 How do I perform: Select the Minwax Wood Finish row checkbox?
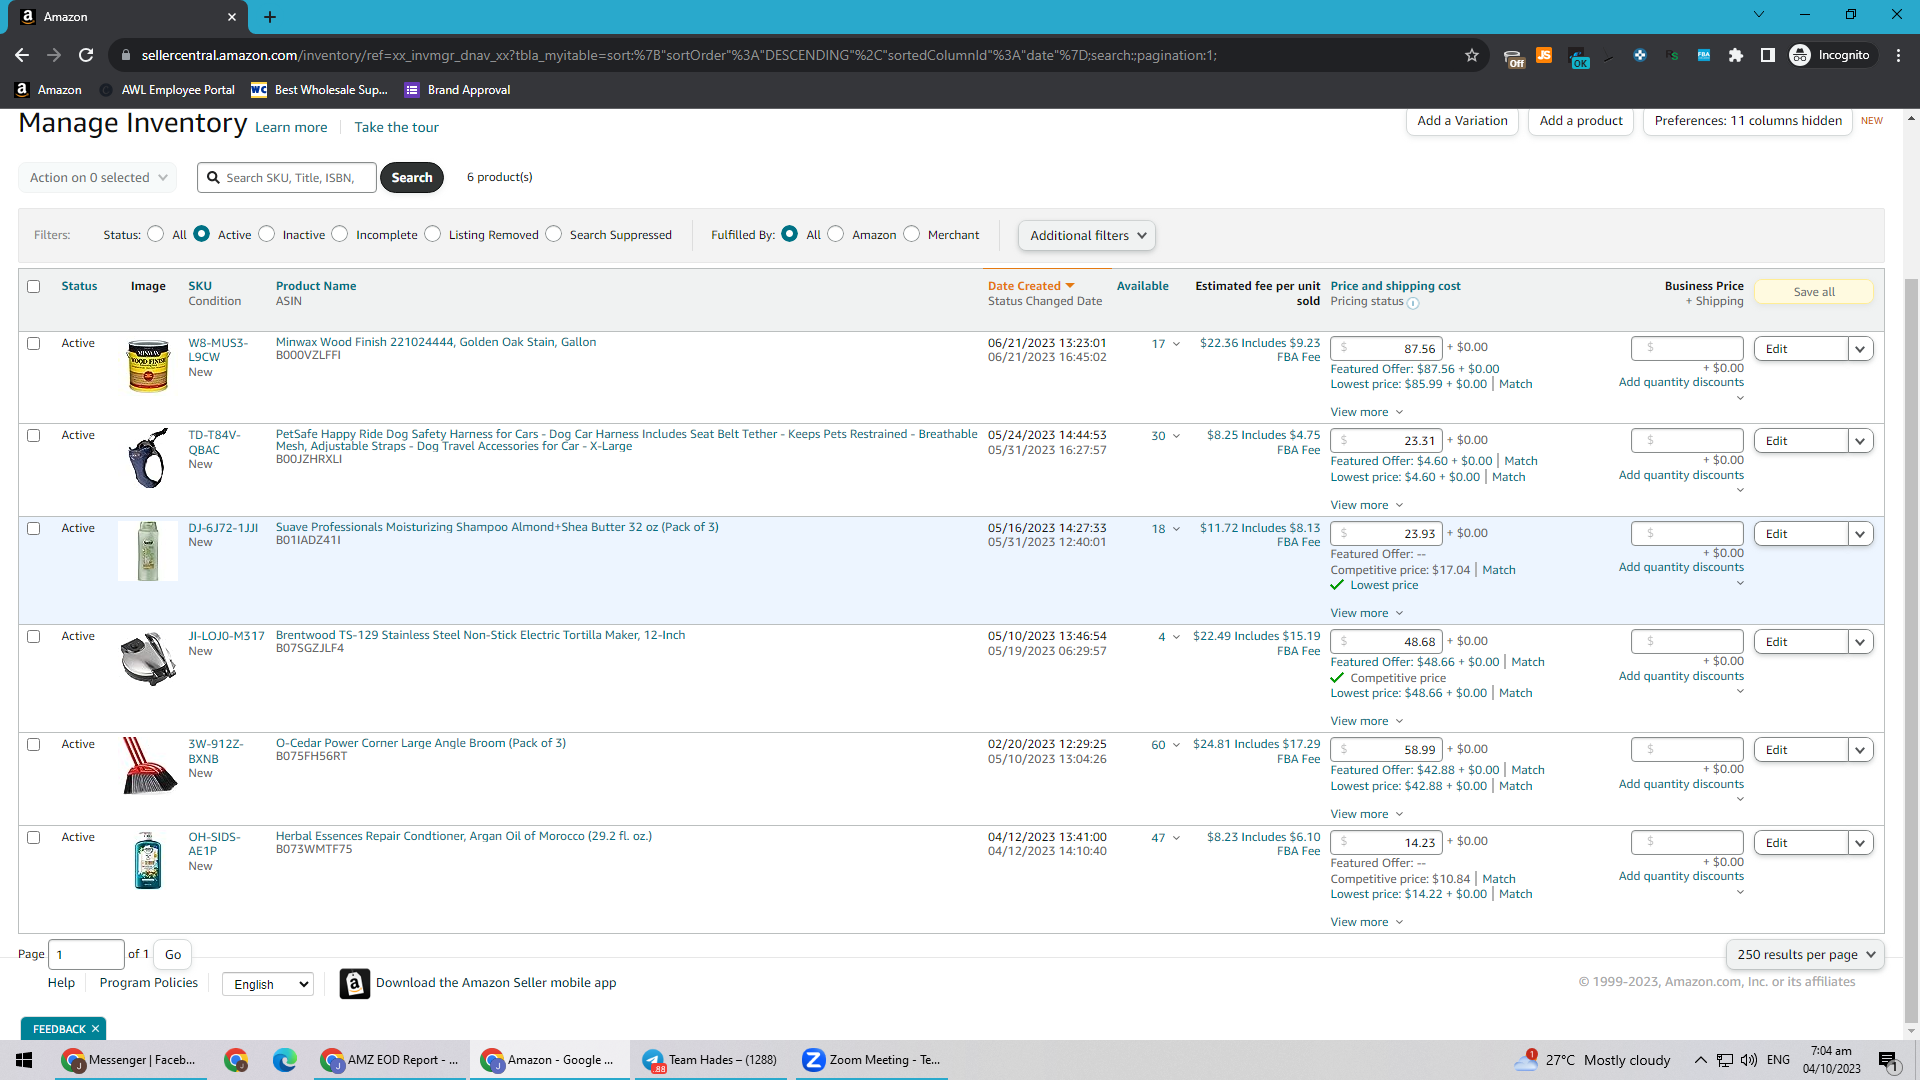tap(34, 344)
